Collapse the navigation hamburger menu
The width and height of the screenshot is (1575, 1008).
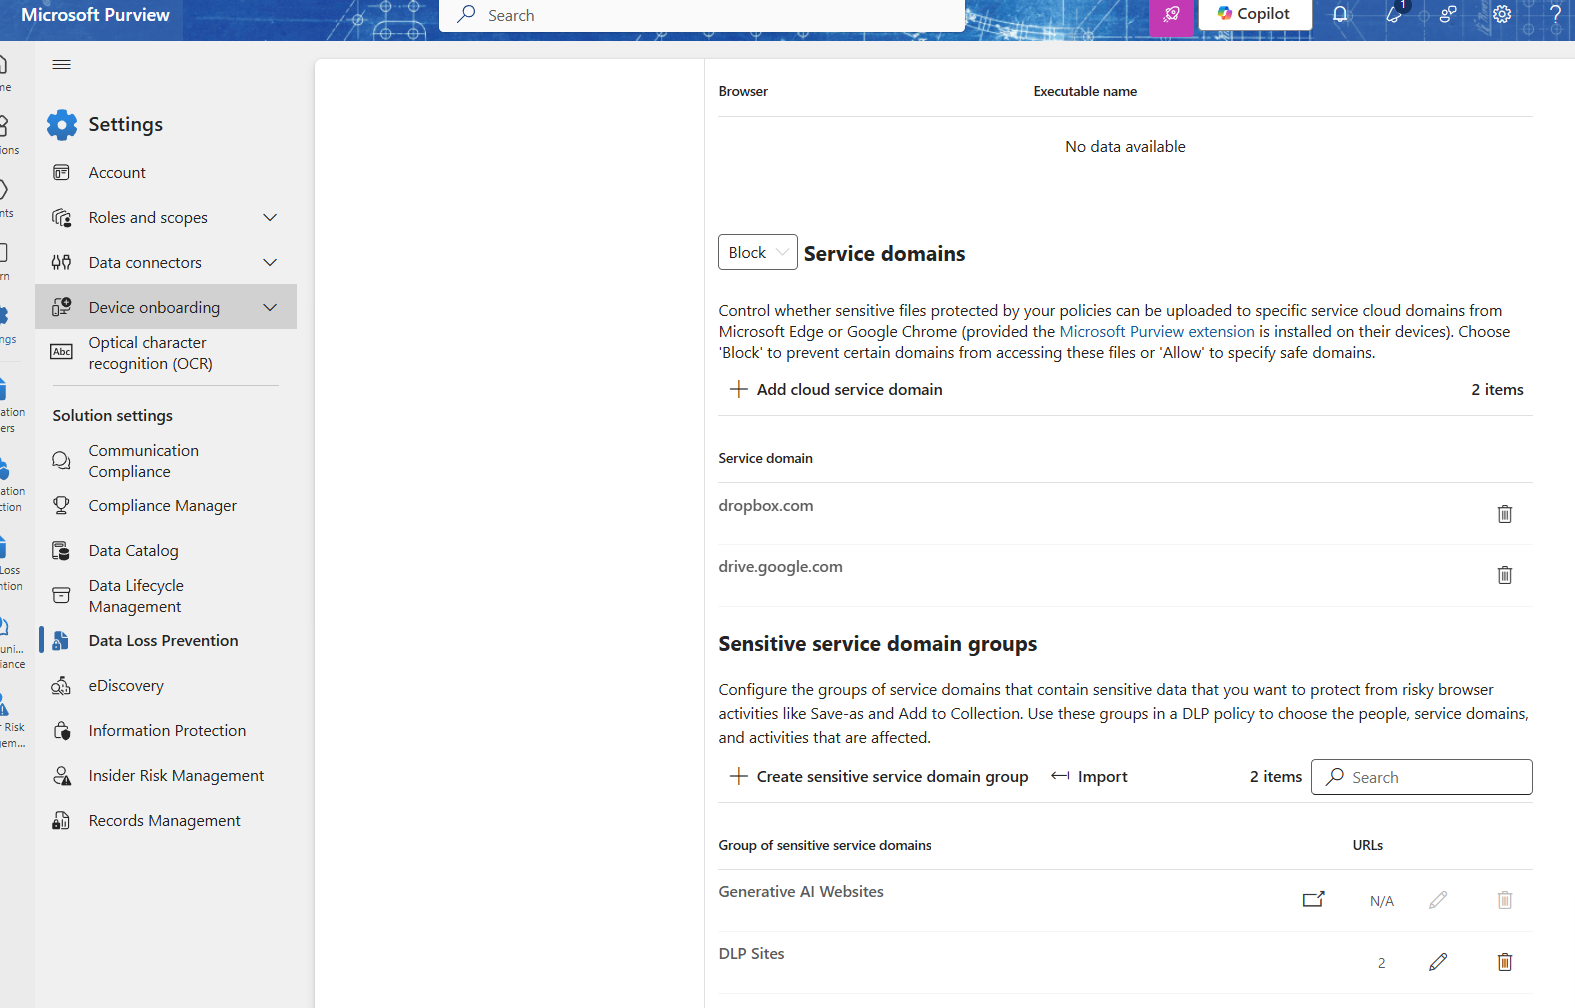point(61,65)
